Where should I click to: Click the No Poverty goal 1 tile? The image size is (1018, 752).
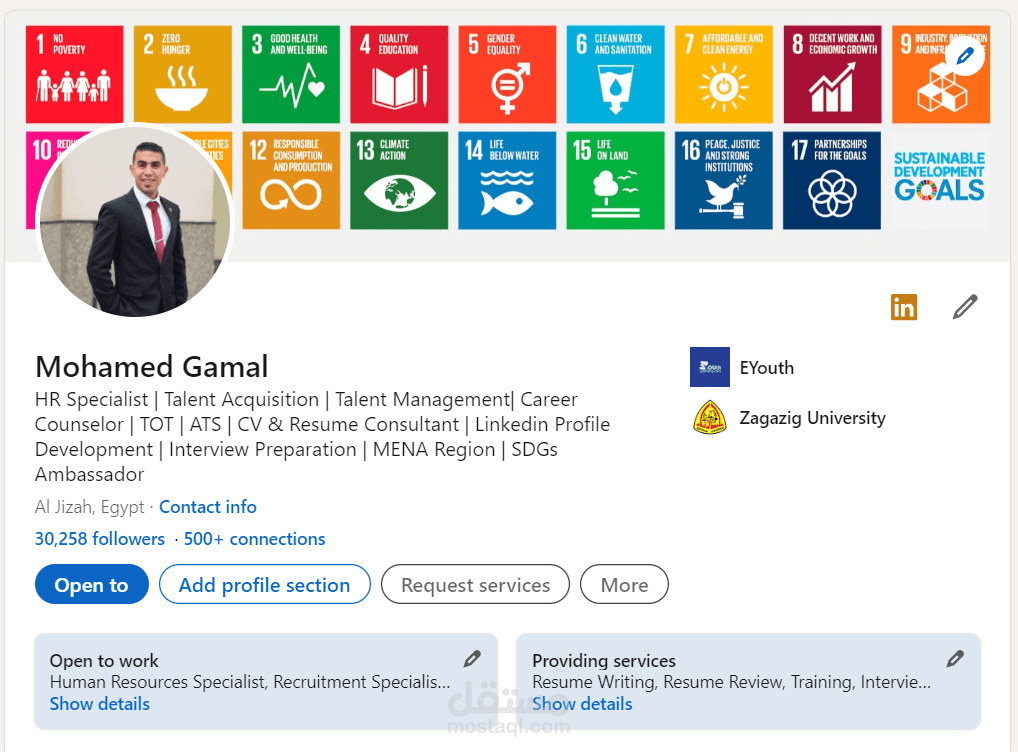pyautogui.click(x=75, y=74)
